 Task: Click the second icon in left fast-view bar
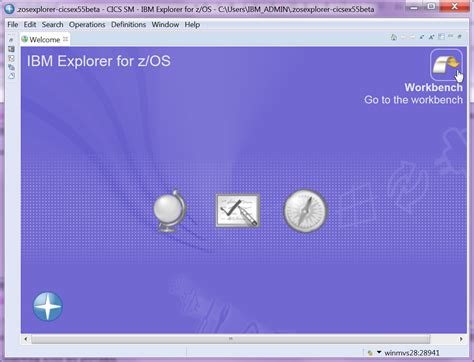pyautogui.click(x=11, y=49)
